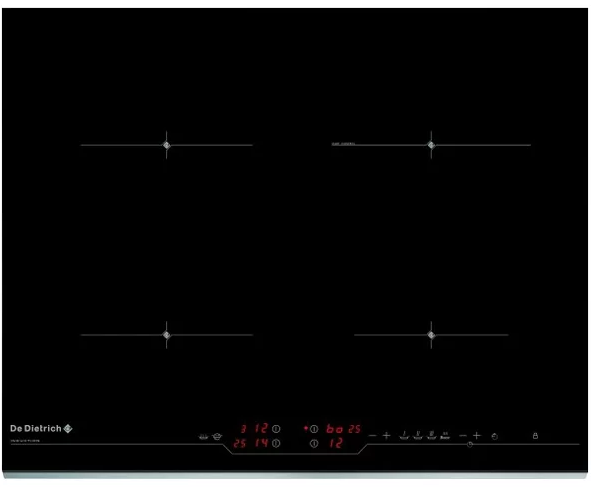Tap the simmering pan icon on left

(x=203, y=436)
